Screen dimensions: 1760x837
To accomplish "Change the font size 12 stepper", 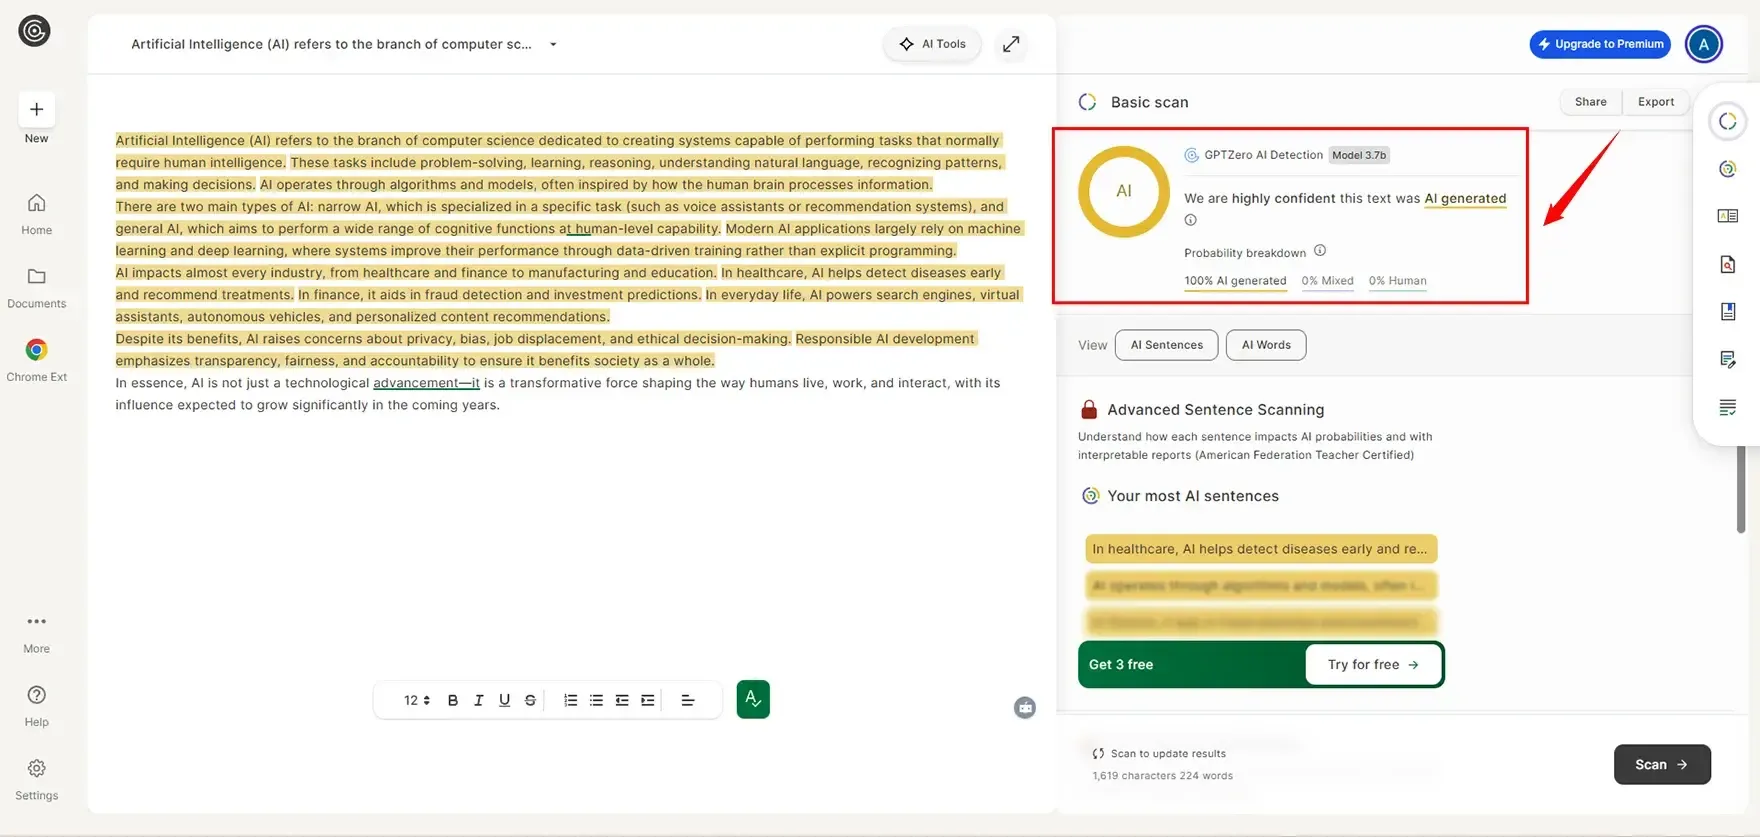I will [417, 700].
